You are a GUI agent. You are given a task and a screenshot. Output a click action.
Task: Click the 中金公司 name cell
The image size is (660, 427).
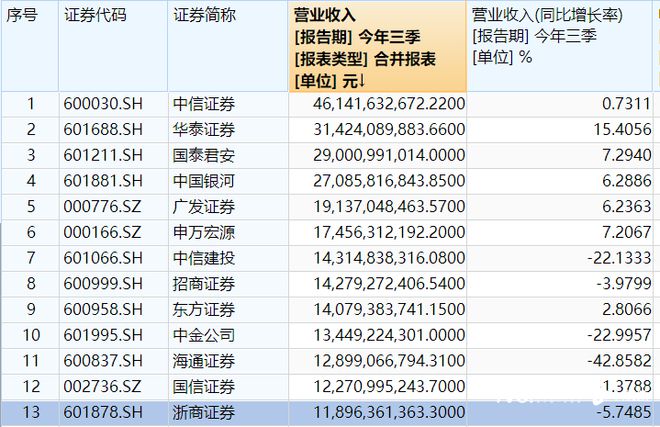[206, 334]
